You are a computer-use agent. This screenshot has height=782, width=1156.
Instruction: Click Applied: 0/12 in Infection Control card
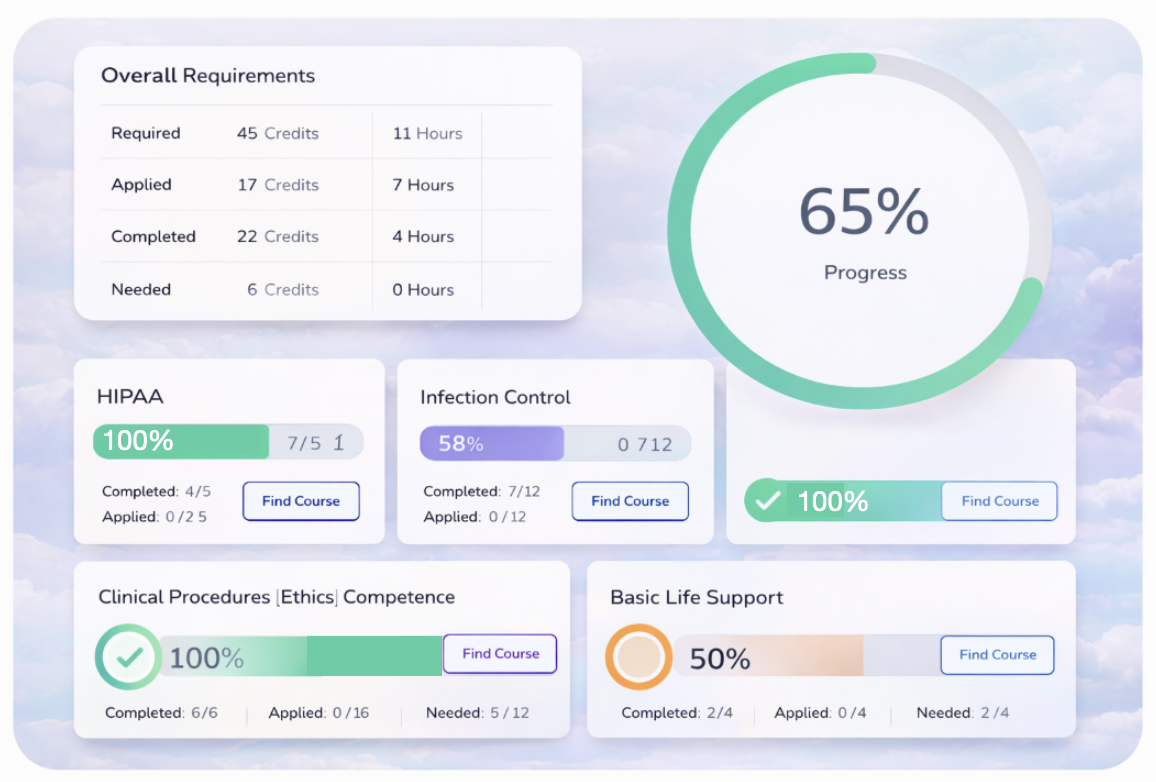(475, 517)
